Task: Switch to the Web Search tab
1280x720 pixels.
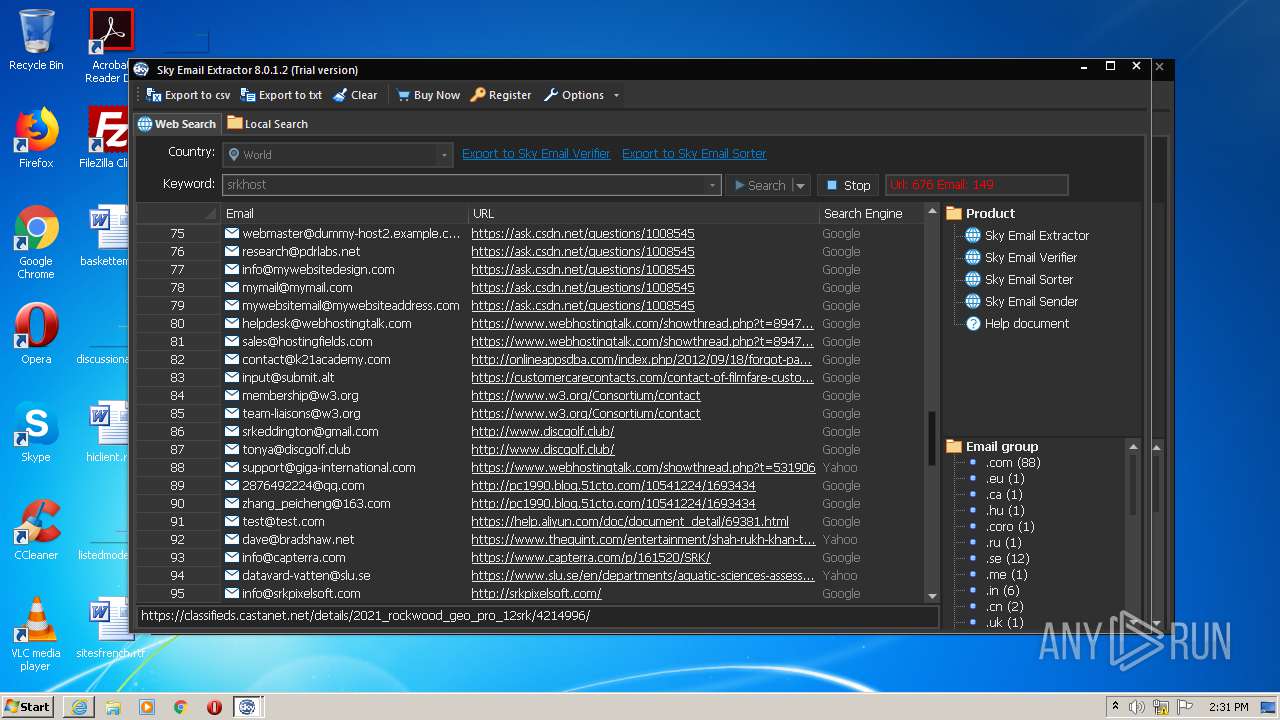Action: pos(177,124)
